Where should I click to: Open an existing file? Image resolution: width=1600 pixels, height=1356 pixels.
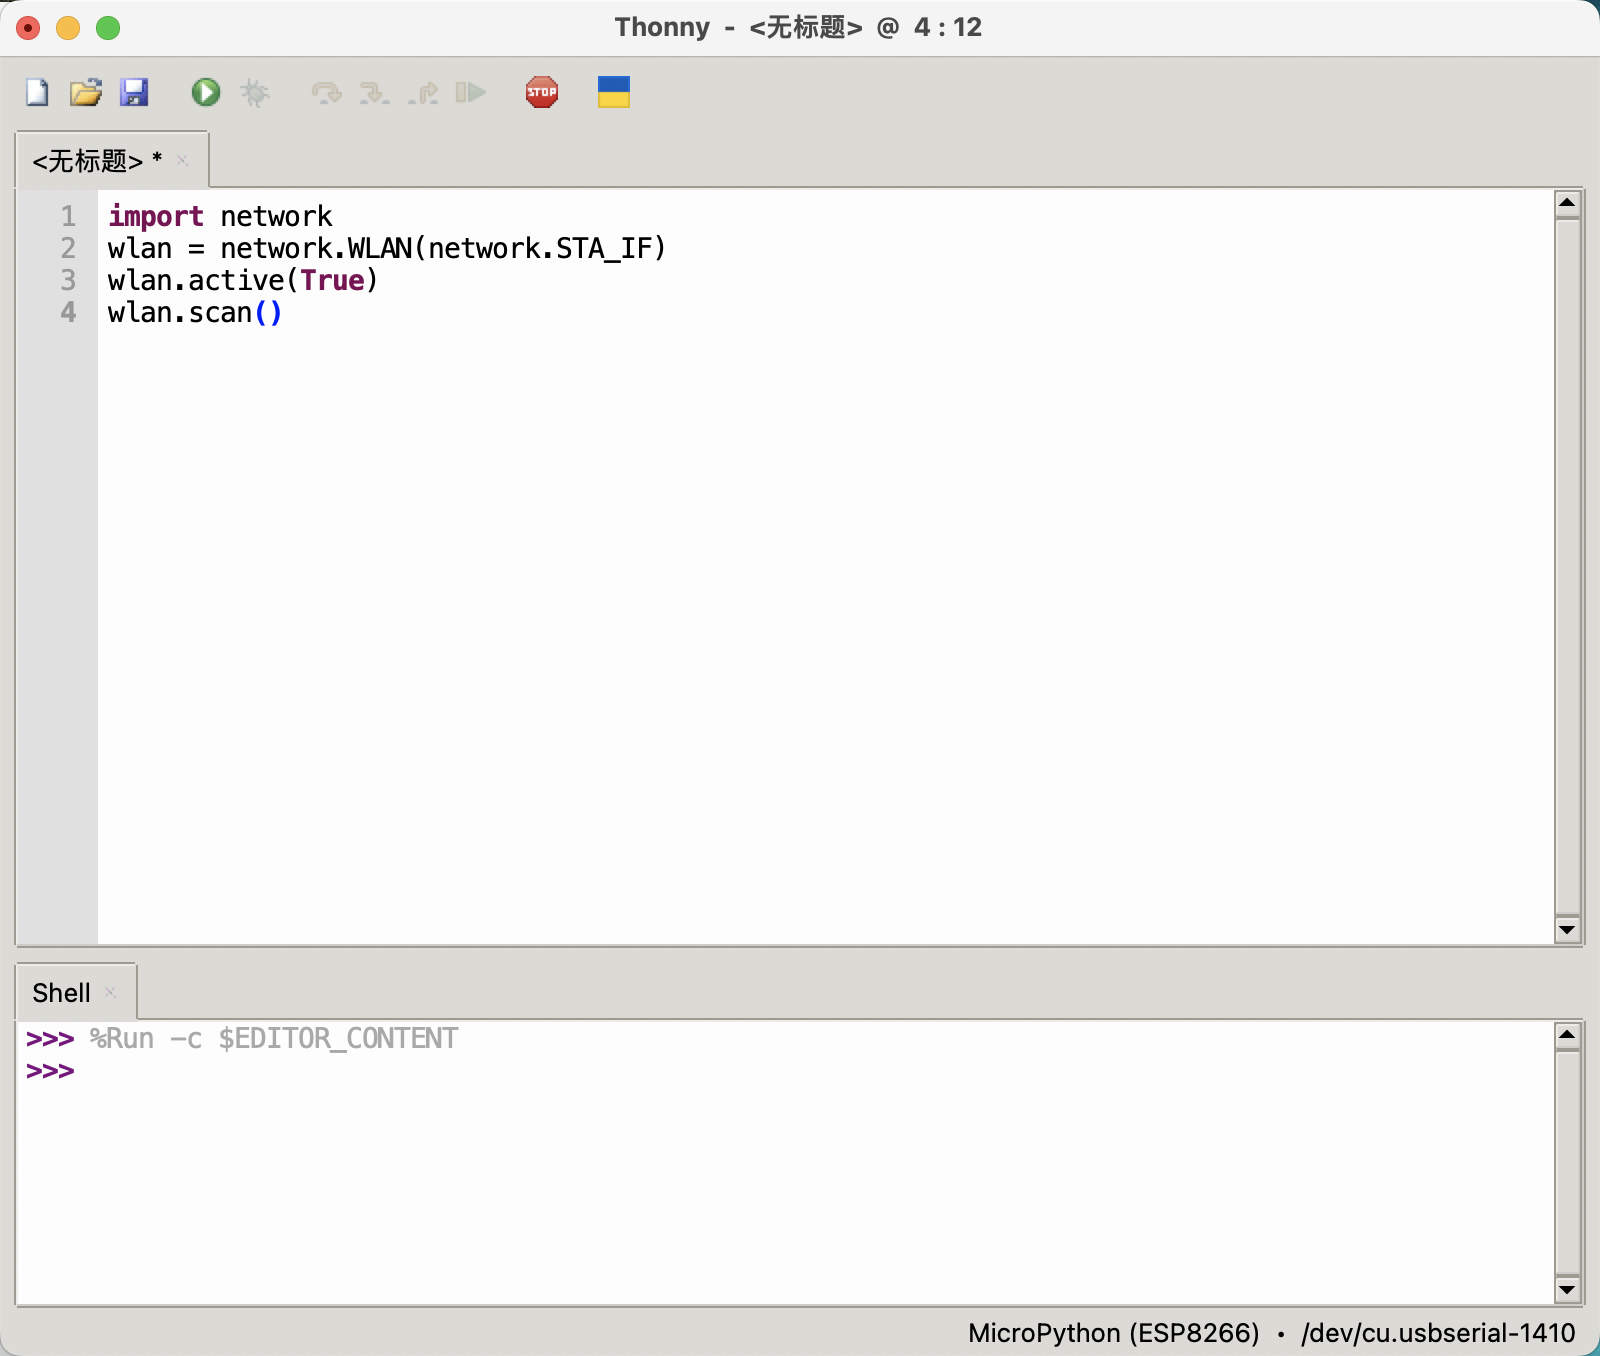pyautogui.click(x=86, y=92)
